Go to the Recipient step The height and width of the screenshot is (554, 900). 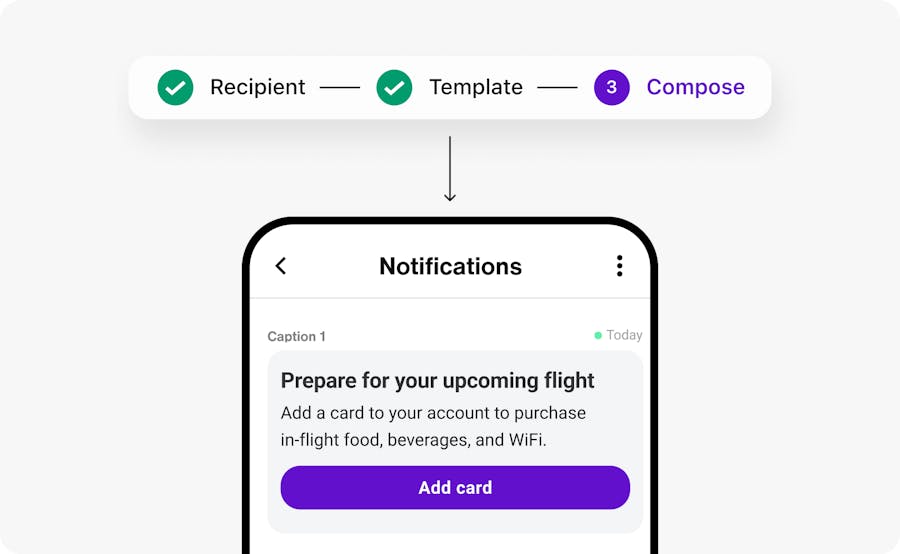coord(257,87)
